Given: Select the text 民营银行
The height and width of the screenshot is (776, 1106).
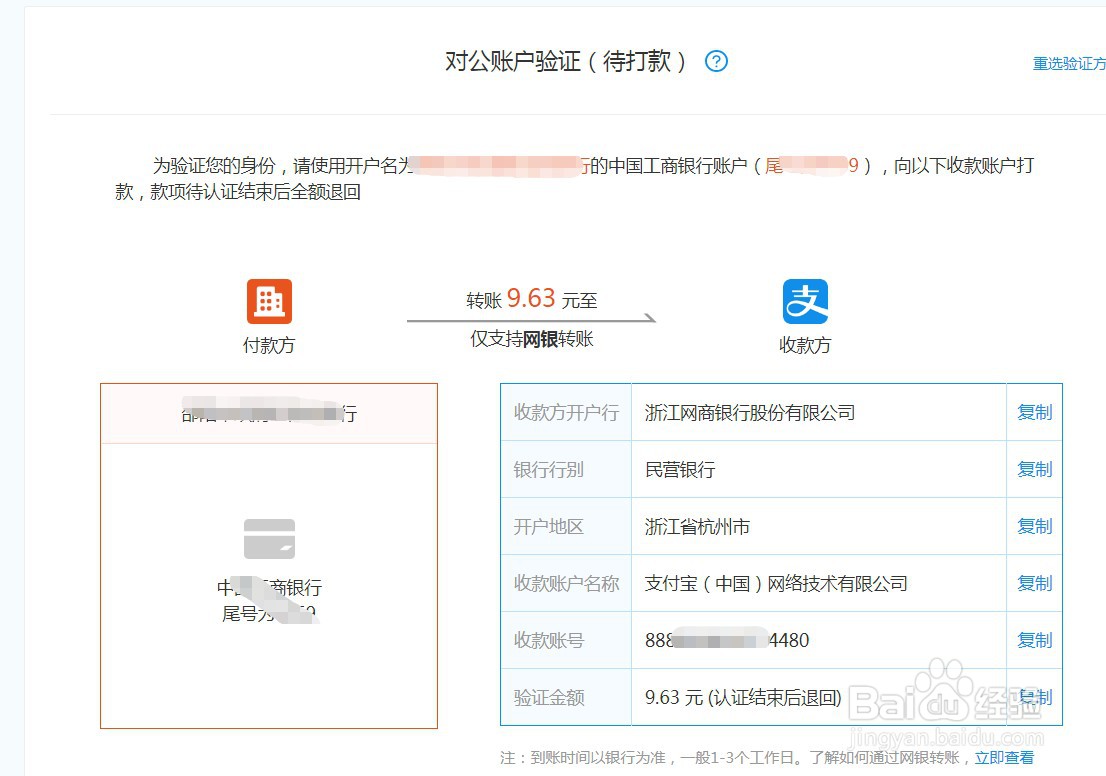Looking at the screenshot, I should 680,470.
